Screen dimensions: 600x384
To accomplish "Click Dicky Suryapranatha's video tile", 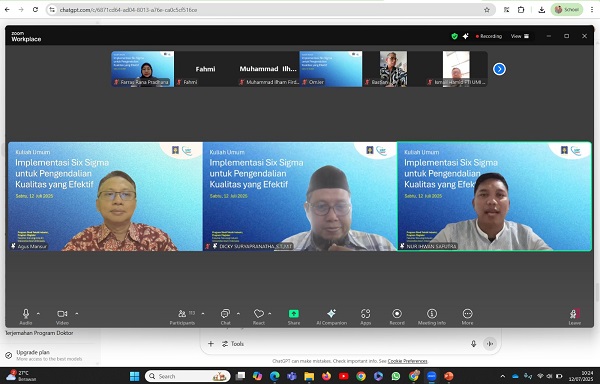I will pyautogui.click(x=300, y=197).
